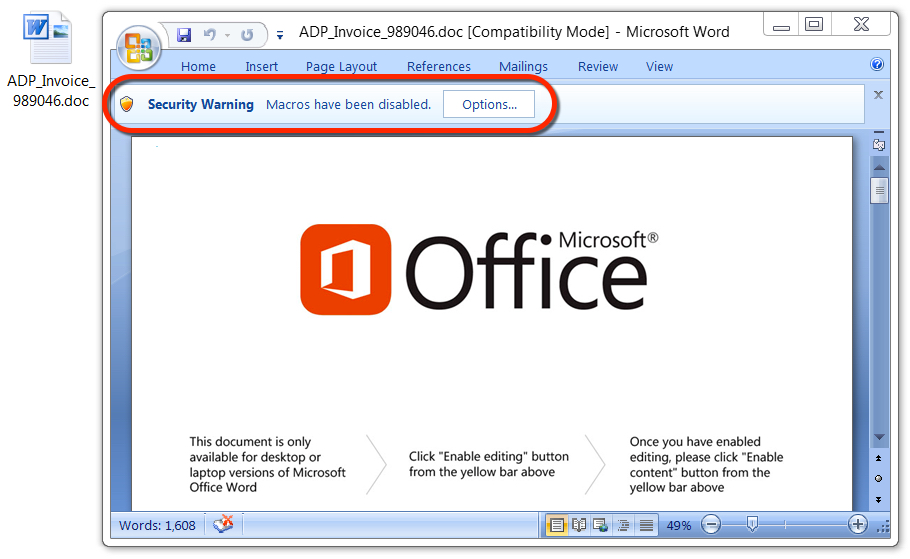
Task: Switch to the Page Layout tab
Action: pyautogui.click(x=341, y=67)
